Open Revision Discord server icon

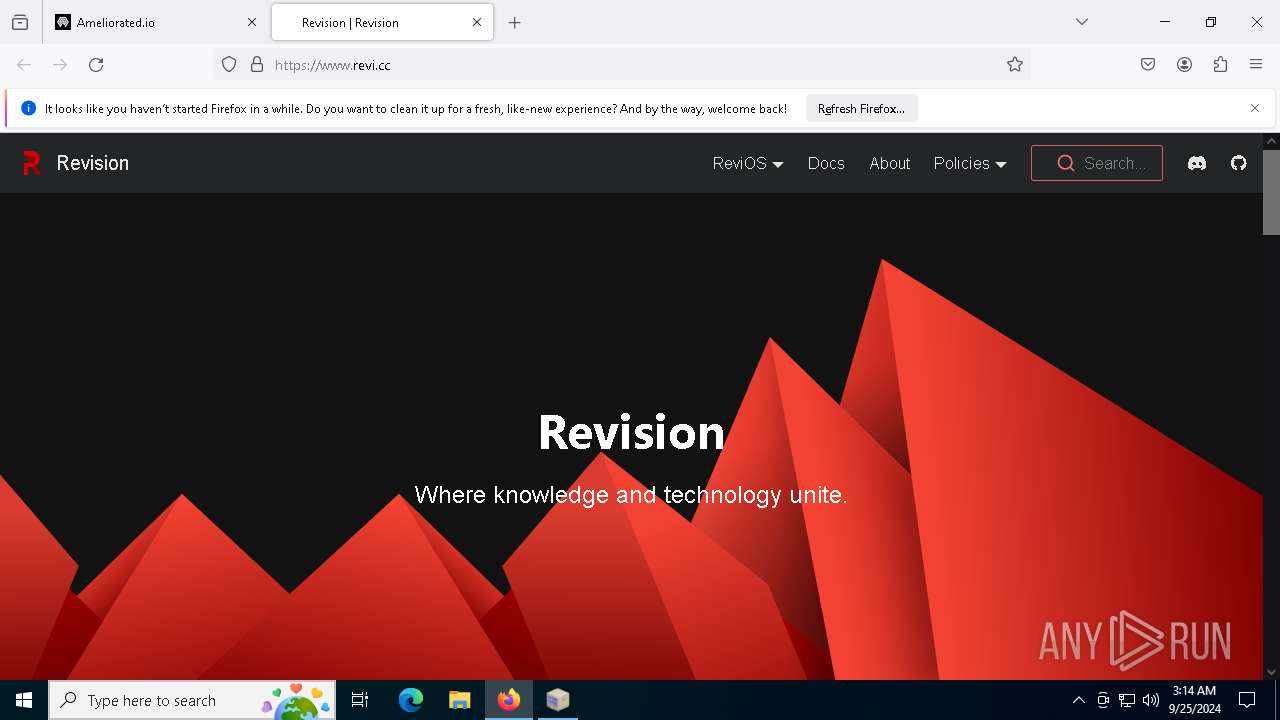1197,163
